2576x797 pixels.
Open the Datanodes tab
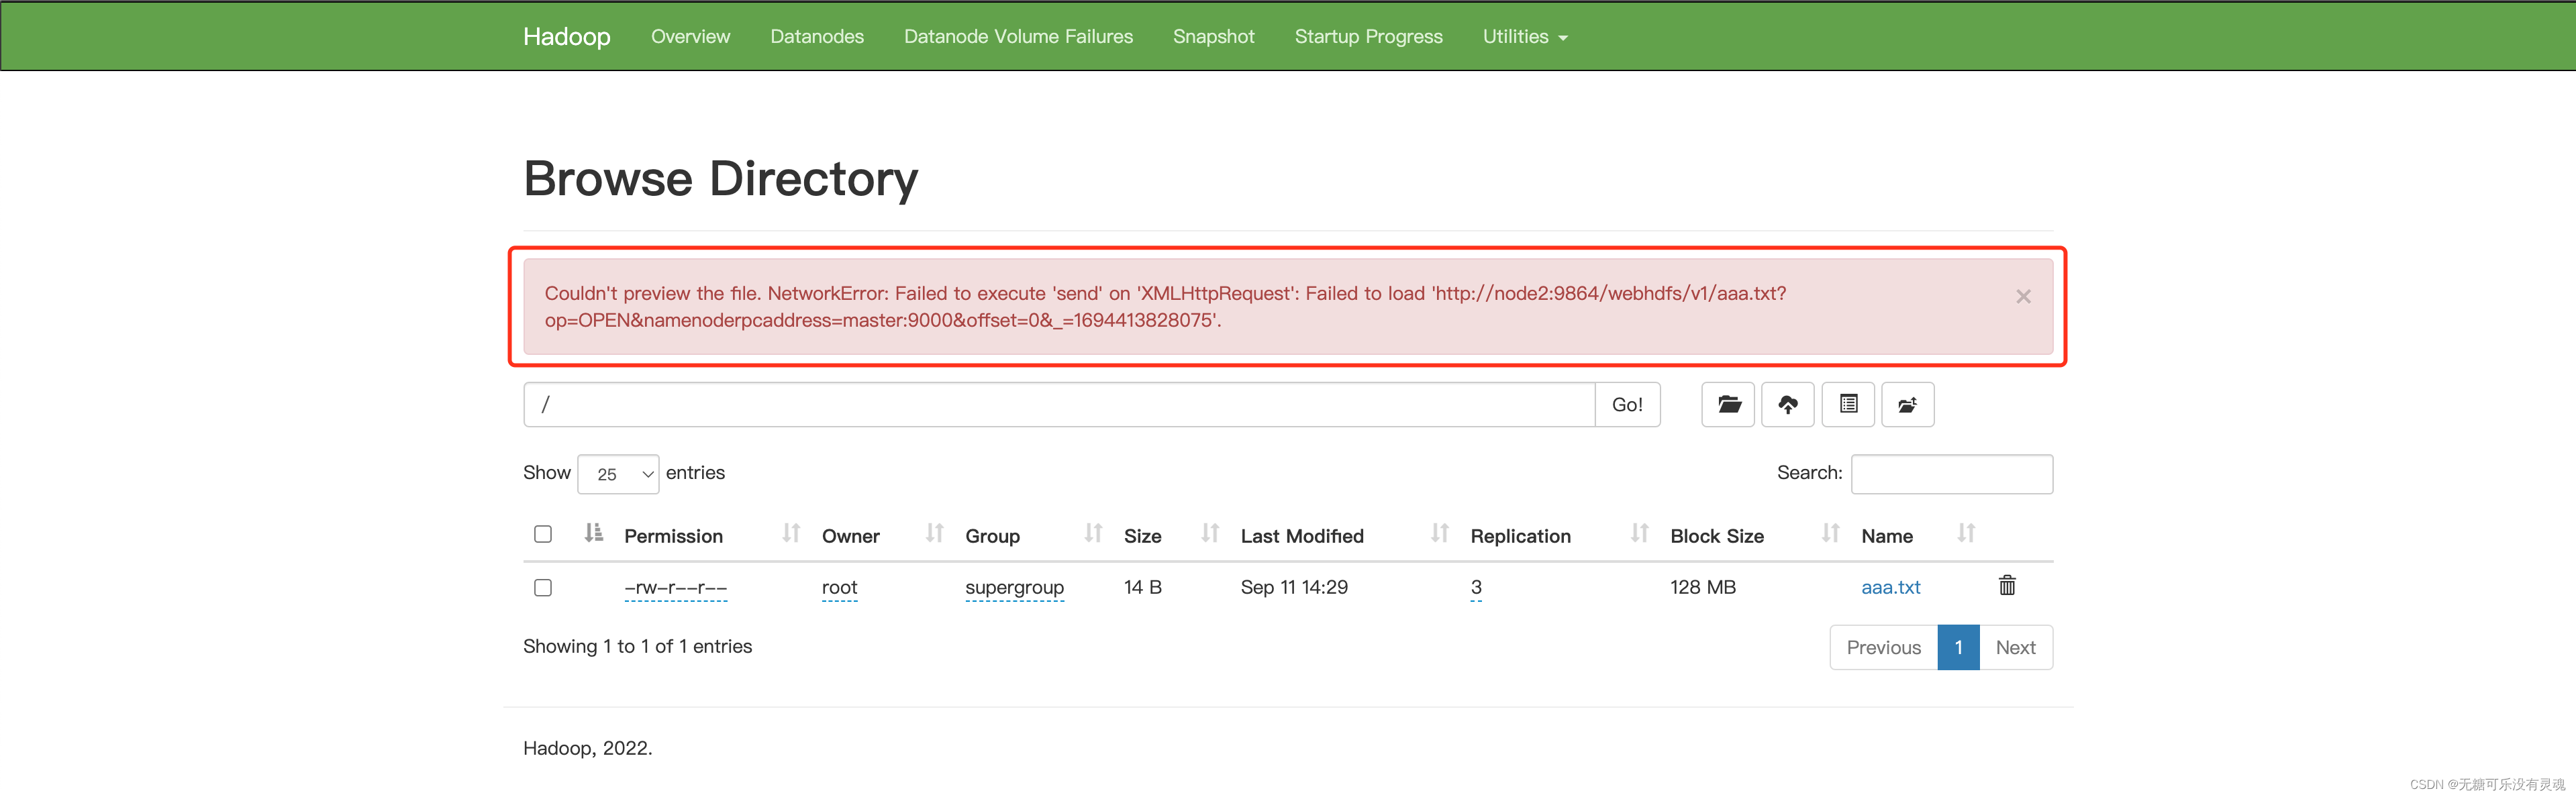pos(816,37)
